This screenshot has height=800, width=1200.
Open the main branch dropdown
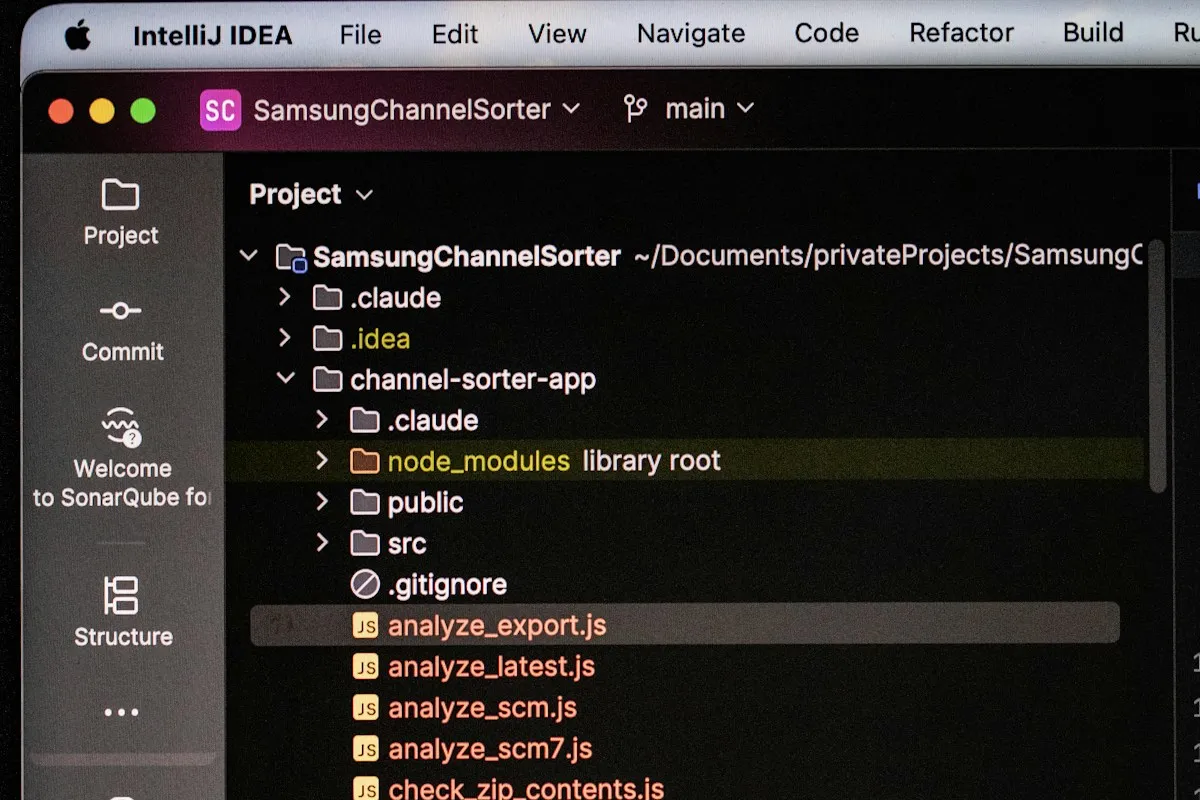pyautogui.click(x=710, y=108)
